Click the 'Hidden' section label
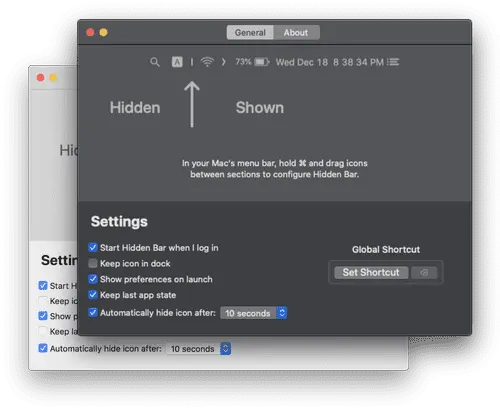500x408 pixels. pyautogui.click(x=135, y=108)
